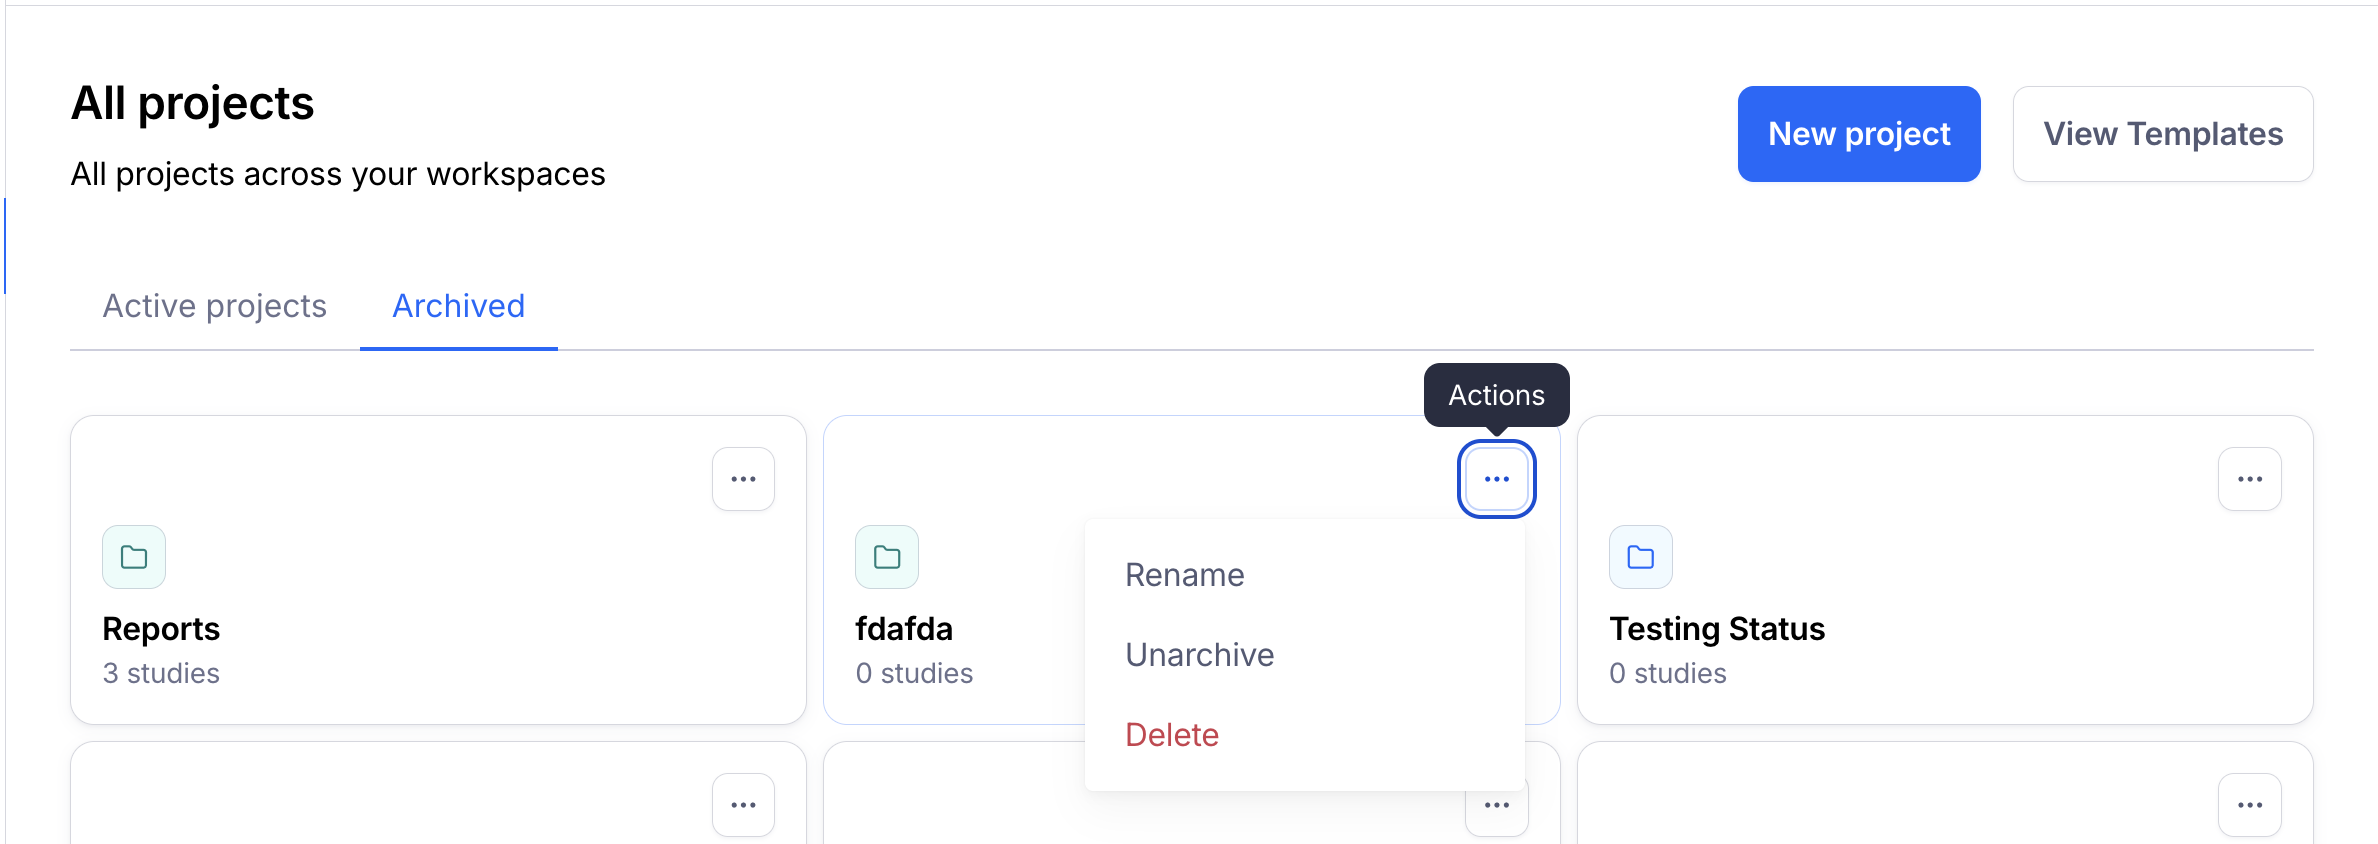Select Delete from the actions menu
The image size is (2378, 844).
tap(1172, 735)
